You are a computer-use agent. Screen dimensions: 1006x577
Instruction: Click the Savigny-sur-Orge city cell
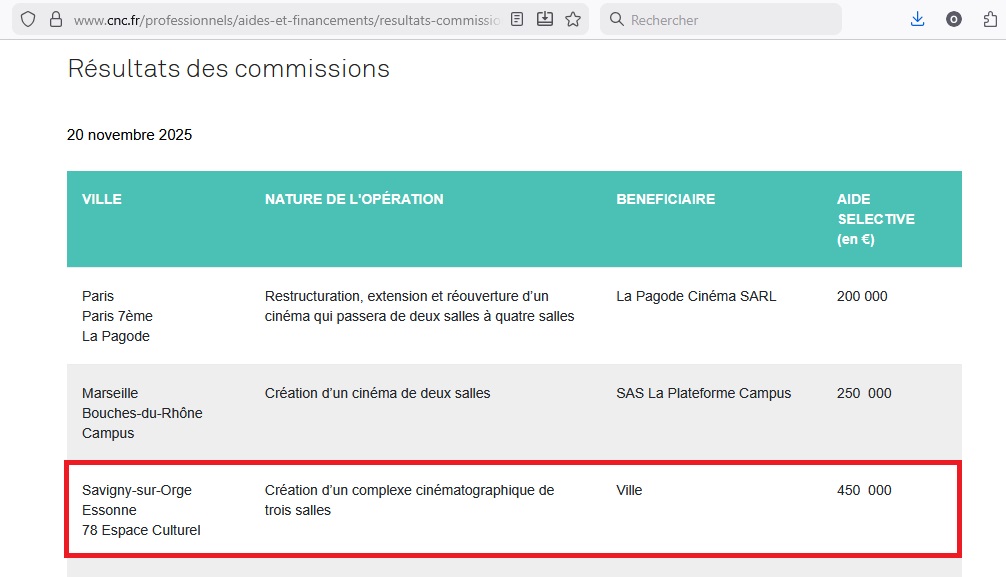tap(137, 490)
